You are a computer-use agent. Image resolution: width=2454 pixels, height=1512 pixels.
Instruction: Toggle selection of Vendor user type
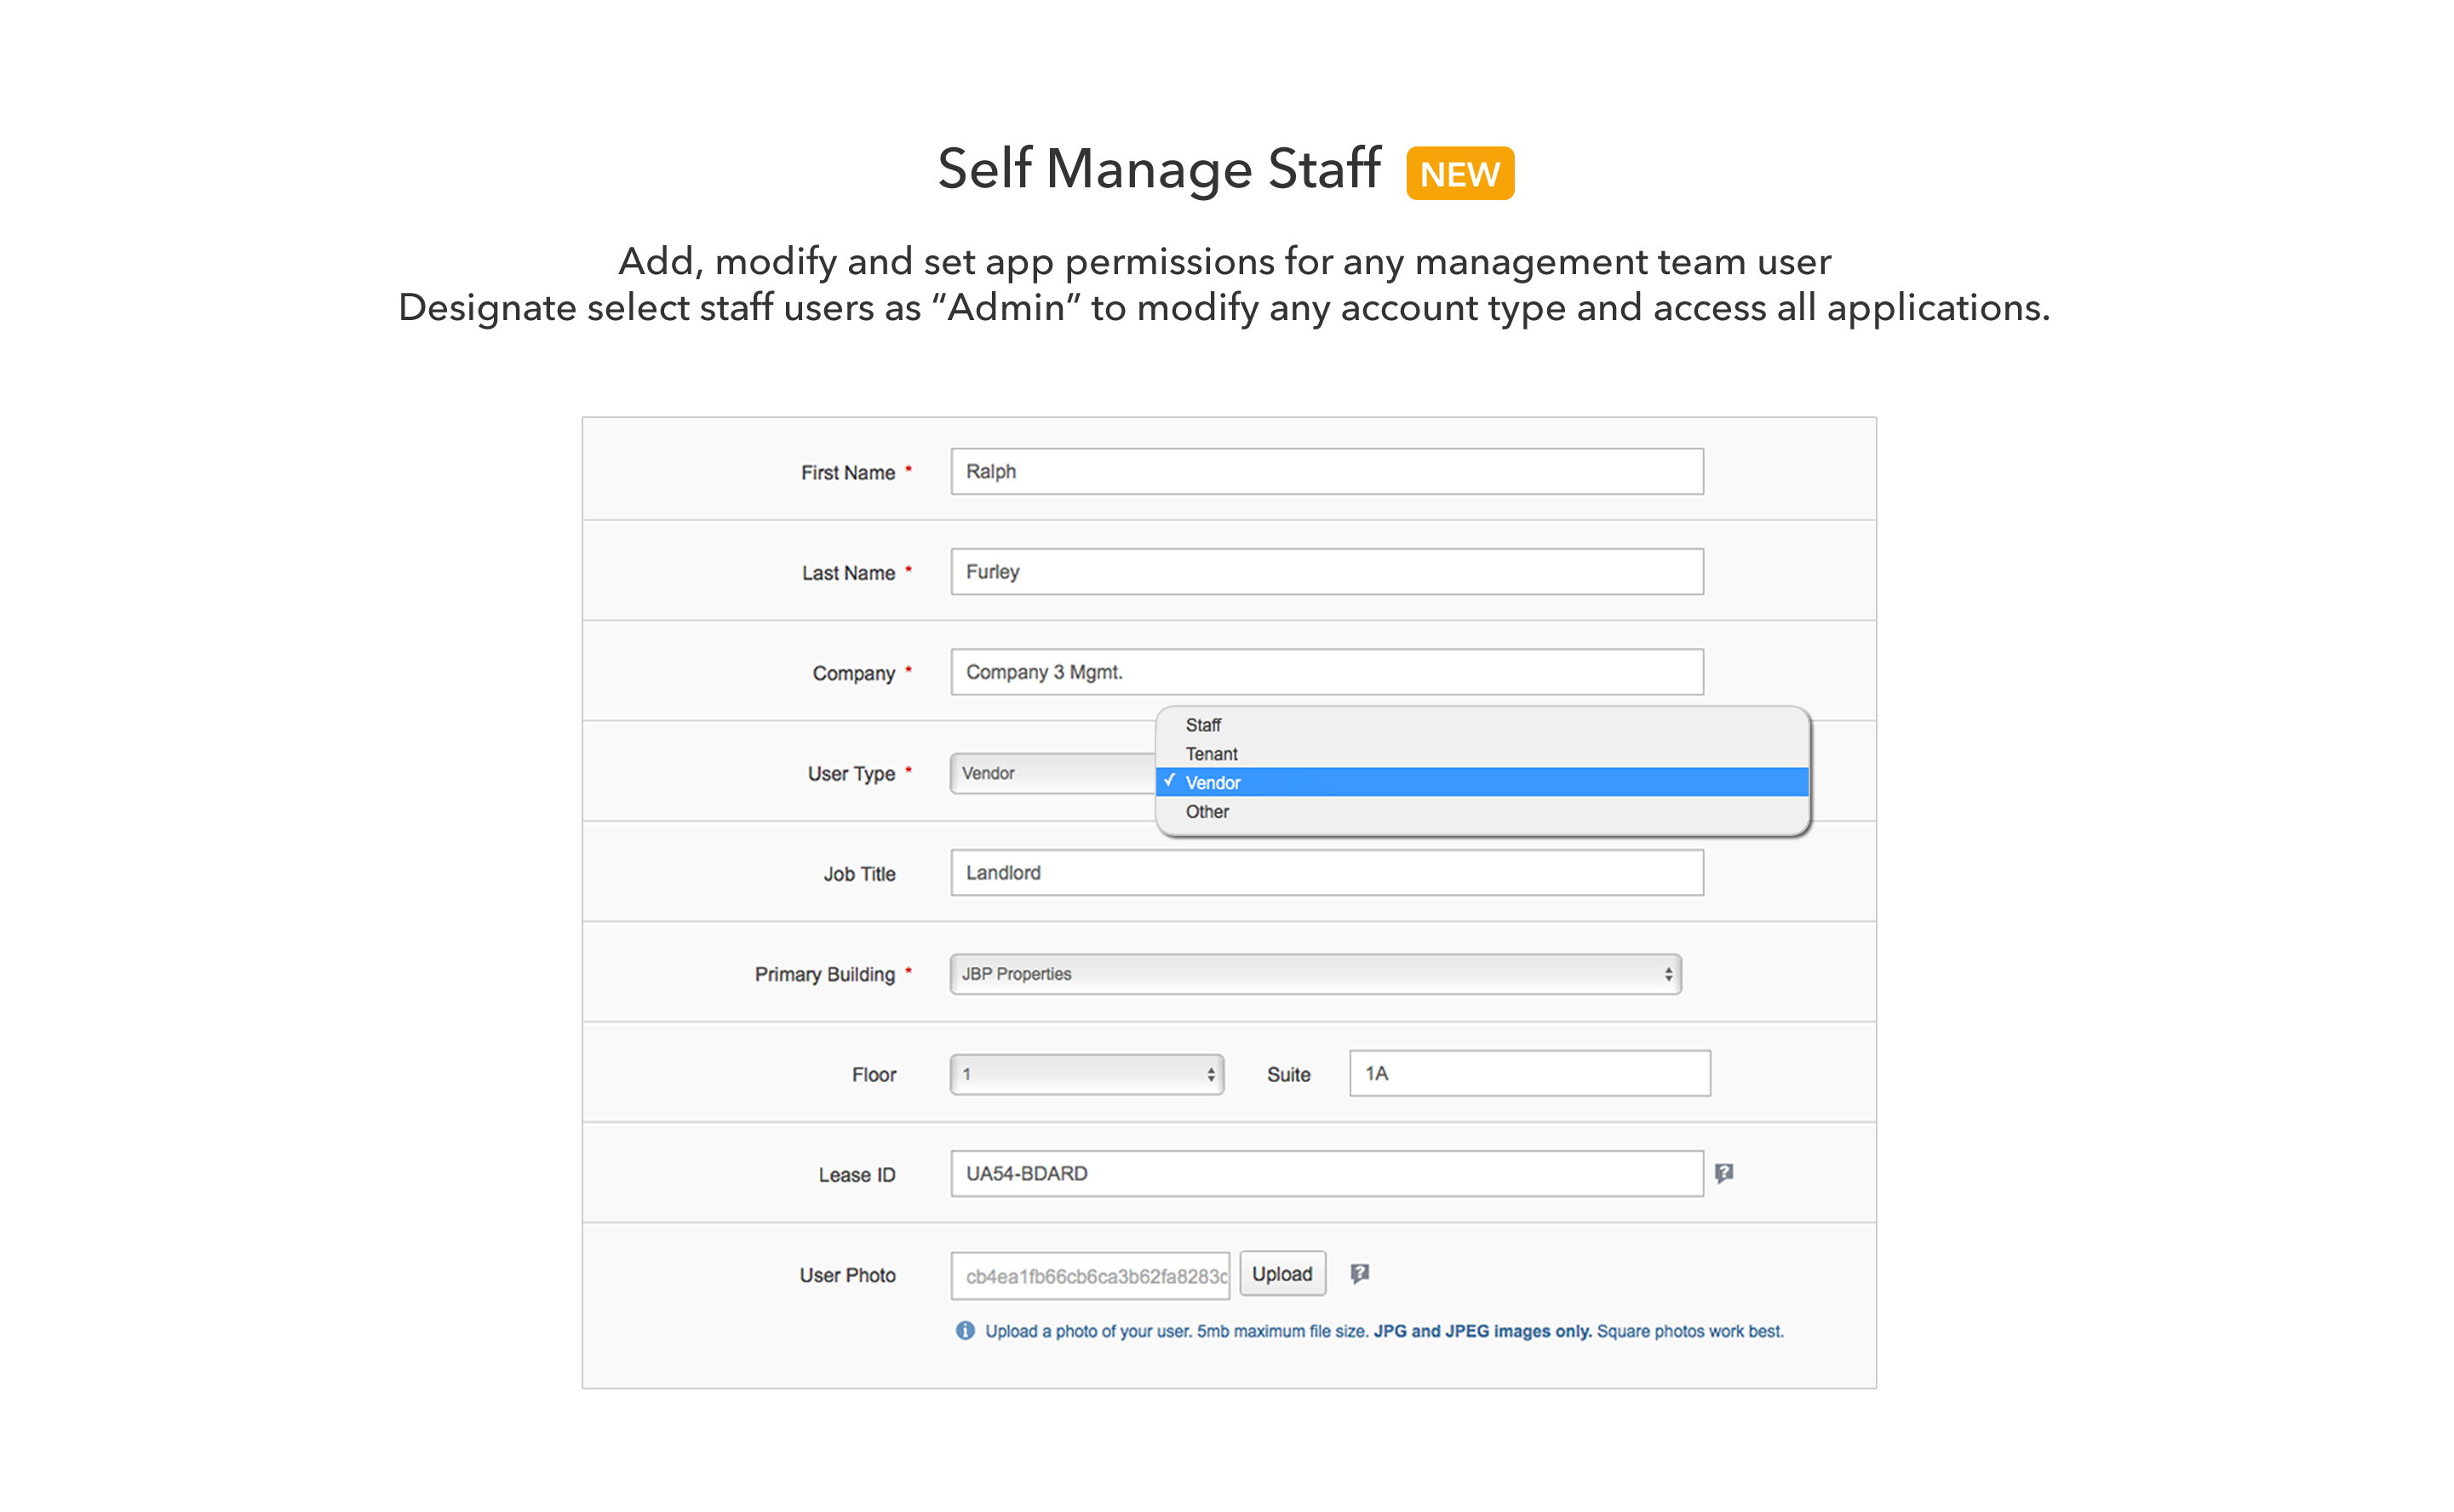(x=1481, y=782)
